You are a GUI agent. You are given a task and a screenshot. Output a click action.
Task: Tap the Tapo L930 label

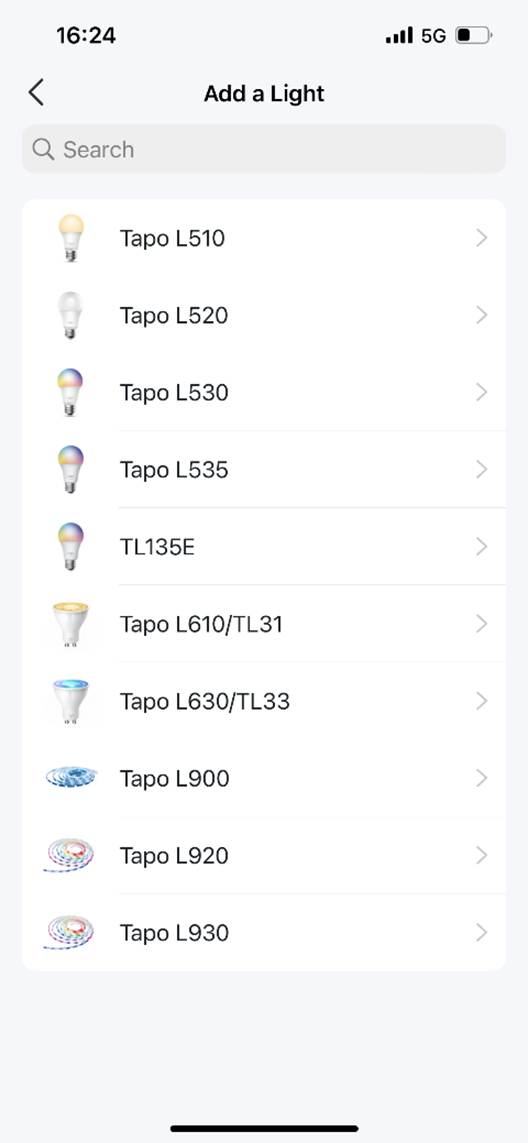click(x=174, y=932)
